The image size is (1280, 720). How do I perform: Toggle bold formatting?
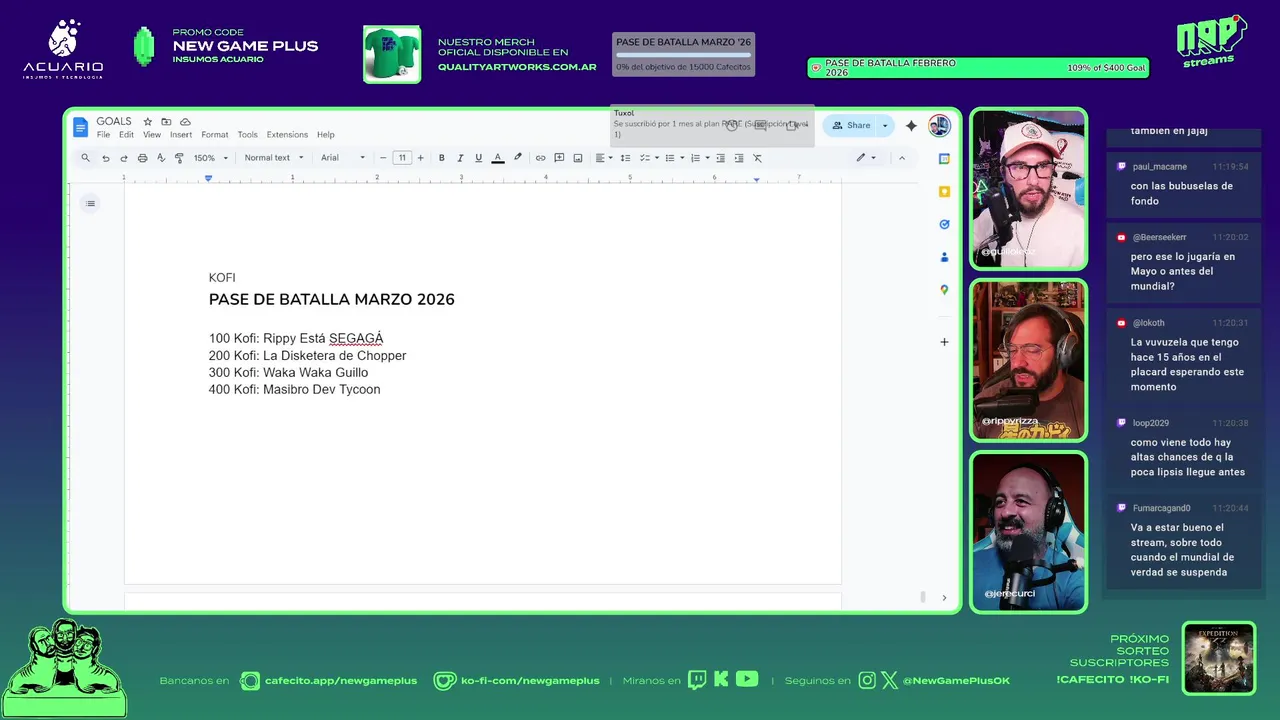441,158
